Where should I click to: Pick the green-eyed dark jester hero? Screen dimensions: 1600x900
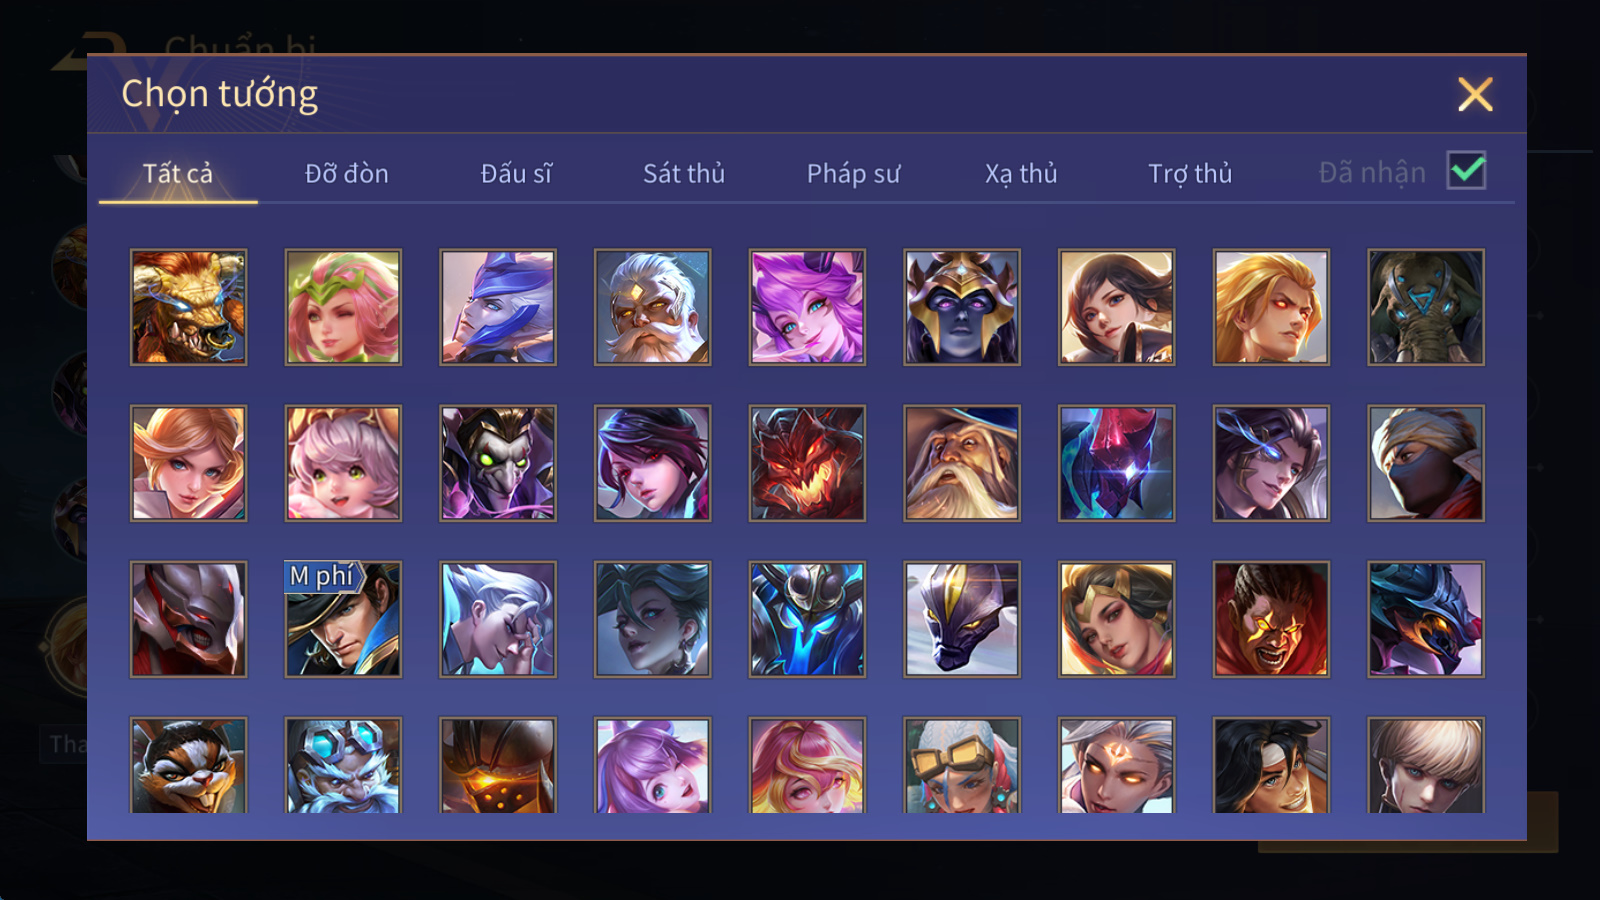click(498, 463)
